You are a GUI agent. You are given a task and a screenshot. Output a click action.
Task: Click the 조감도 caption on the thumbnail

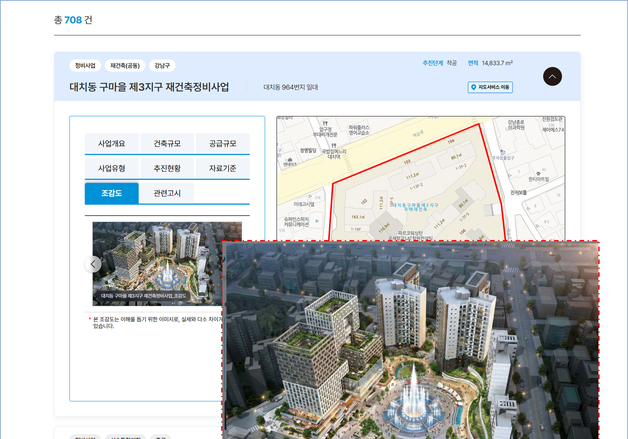pos(143,296)
